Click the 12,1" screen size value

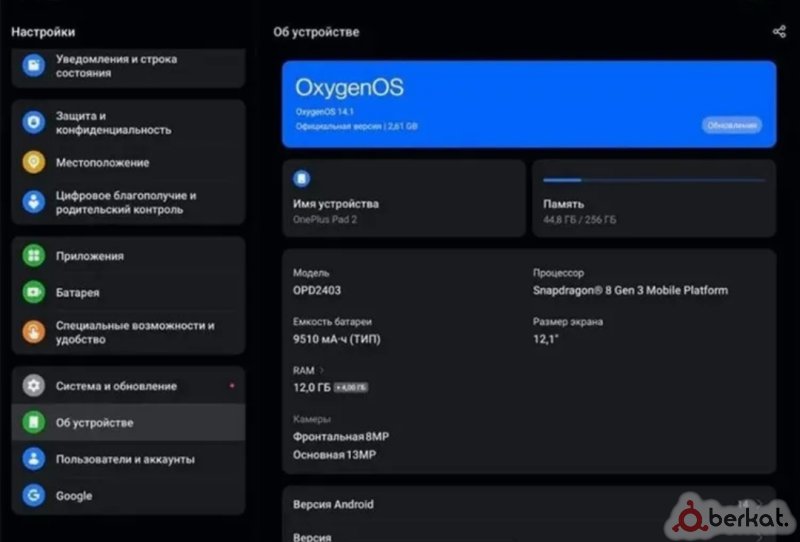pyautogui.click(x=545, y=339)
